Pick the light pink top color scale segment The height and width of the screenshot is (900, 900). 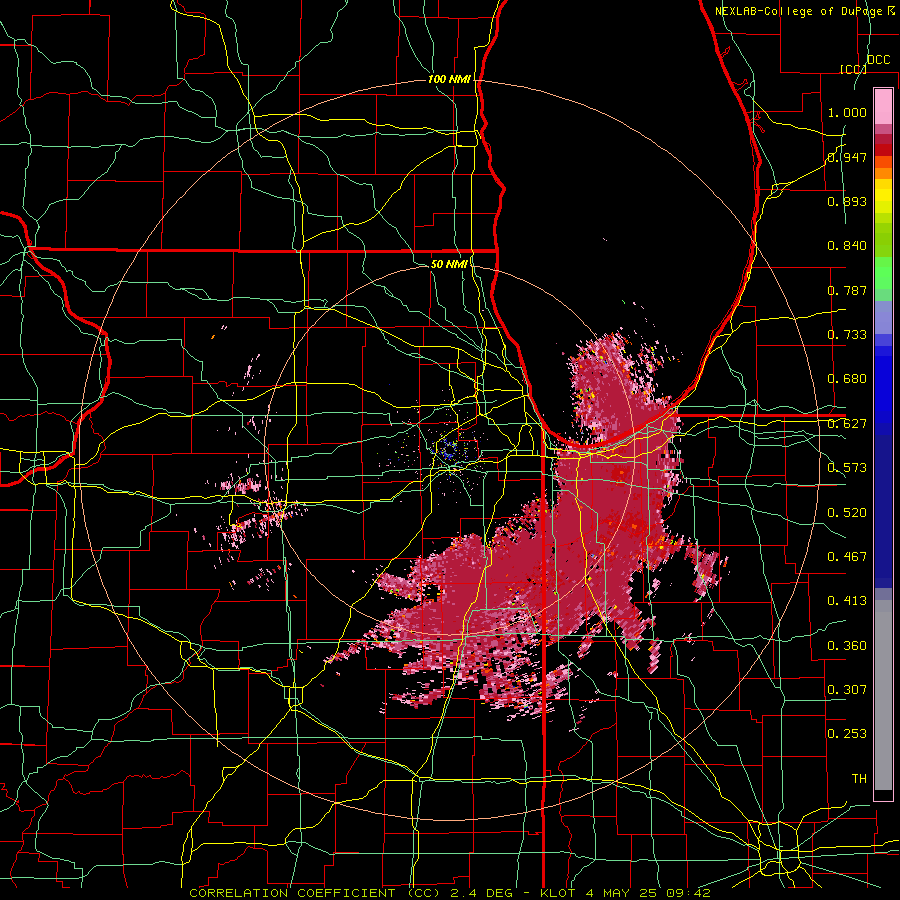(883, 106)
